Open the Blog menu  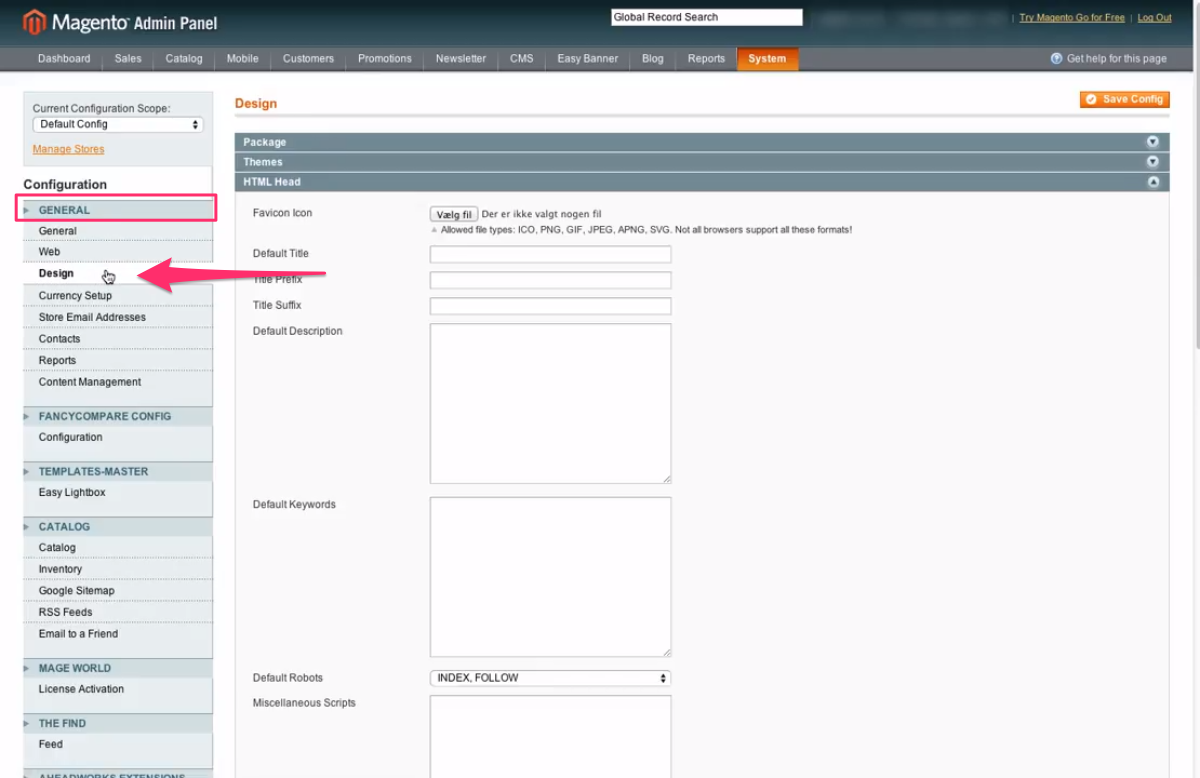[x=653, y=59]
